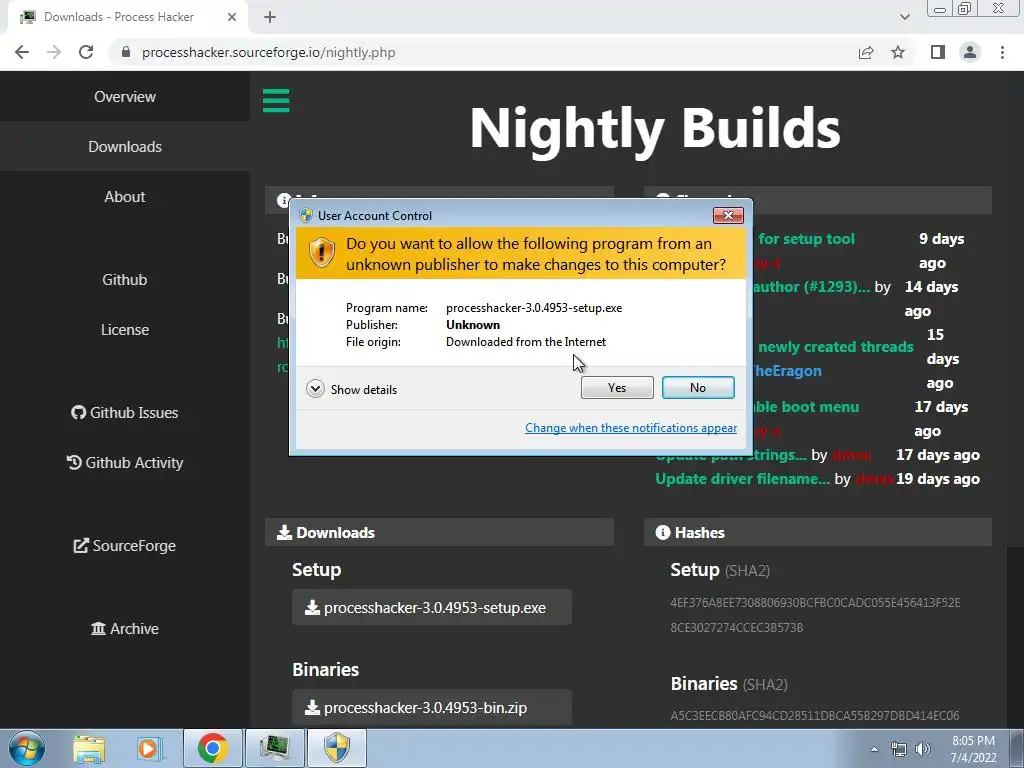Click the address bar URL
The height and width of the screenshot is (768, 1024).
[x=268, y=52]
